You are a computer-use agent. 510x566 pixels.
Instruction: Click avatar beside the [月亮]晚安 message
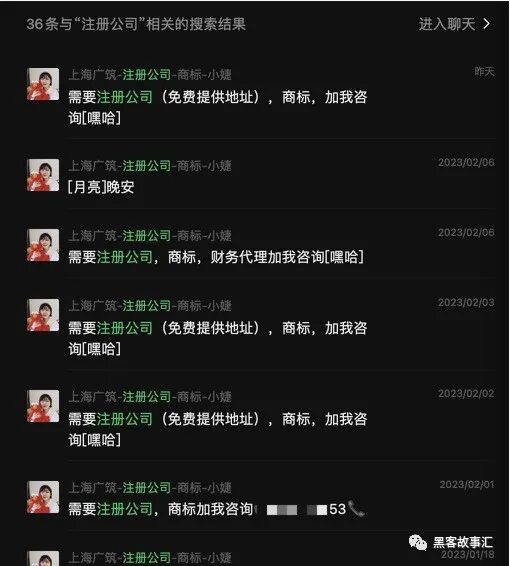click(43, 175)
